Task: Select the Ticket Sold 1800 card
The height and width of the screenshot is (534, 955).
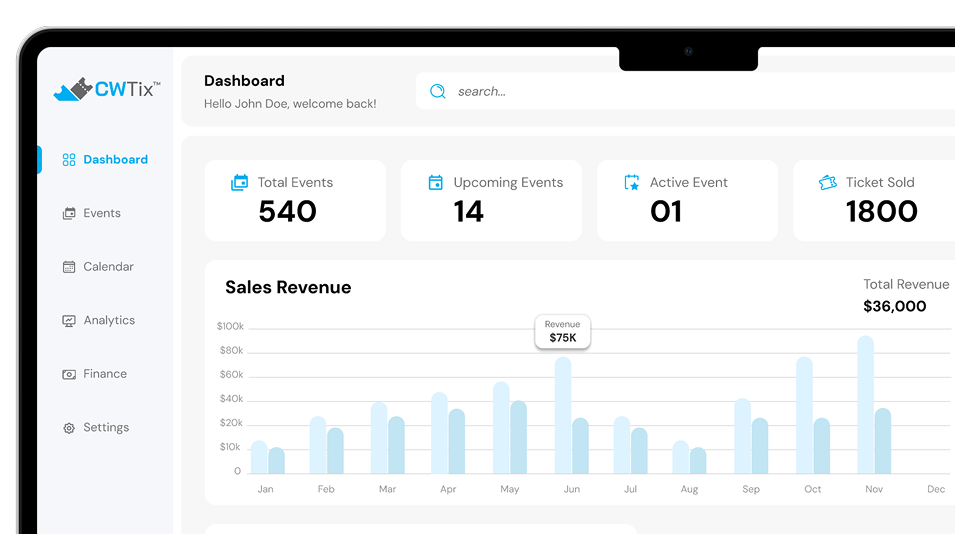Action: click(874, 201)
